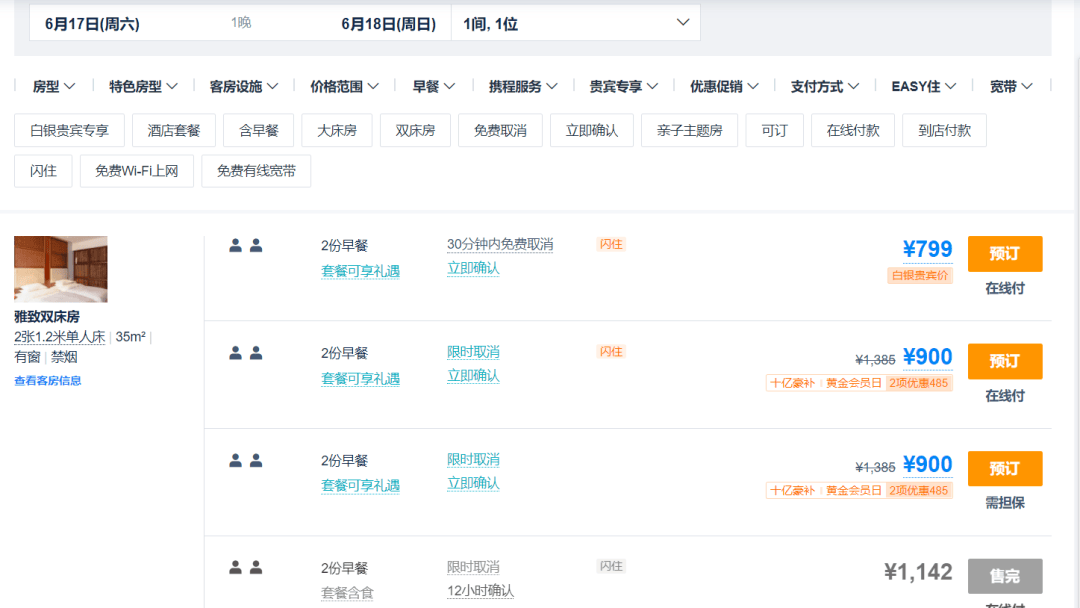Viewport: 1080px width, 608px height.
Task: Toggle the 闪住 filter tag
Action: pos(43,171)
